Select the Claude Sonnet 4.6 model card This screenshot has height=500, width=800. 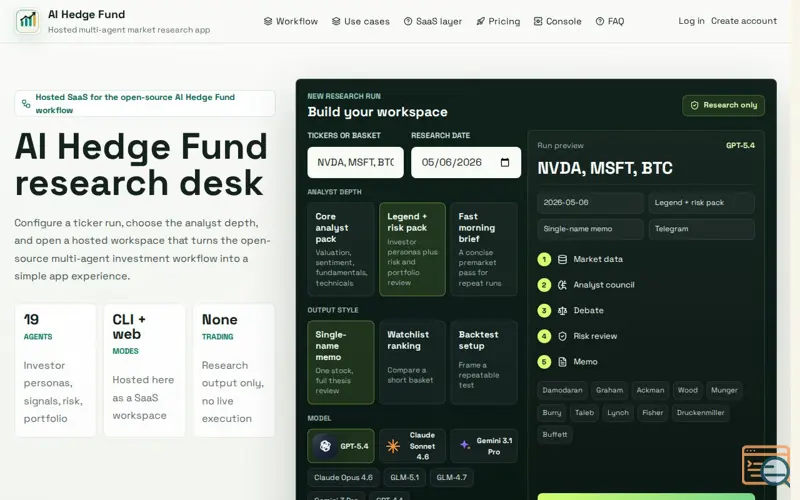412,446
